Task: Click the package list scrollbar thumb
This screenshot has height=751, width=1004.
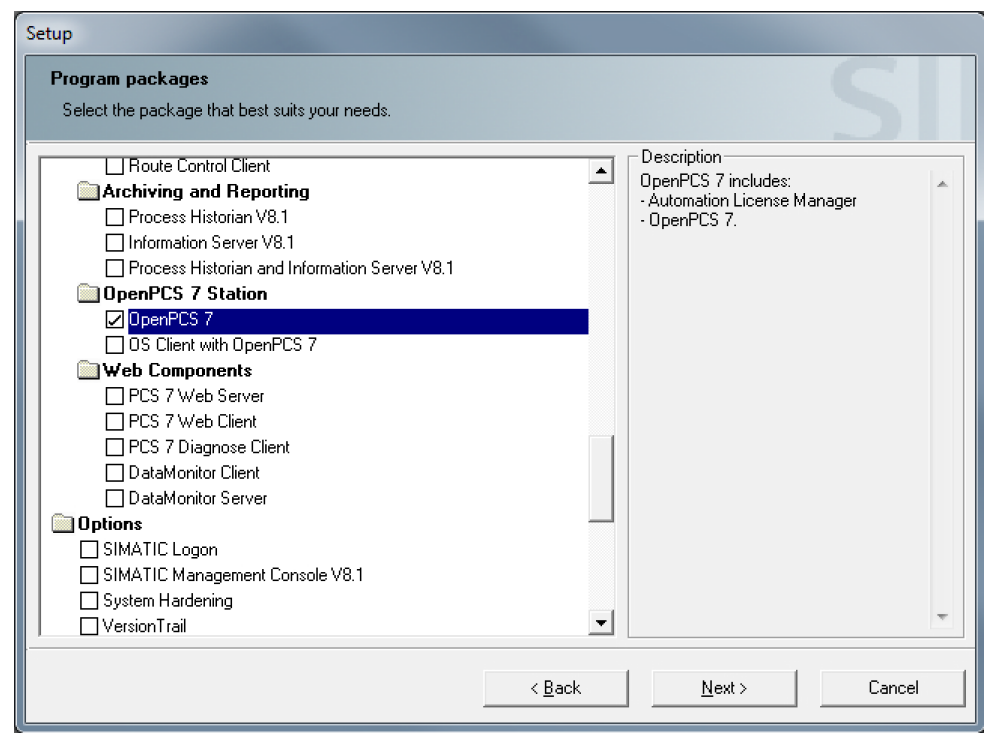Action: pyautogui.click(x=600, y=478)
